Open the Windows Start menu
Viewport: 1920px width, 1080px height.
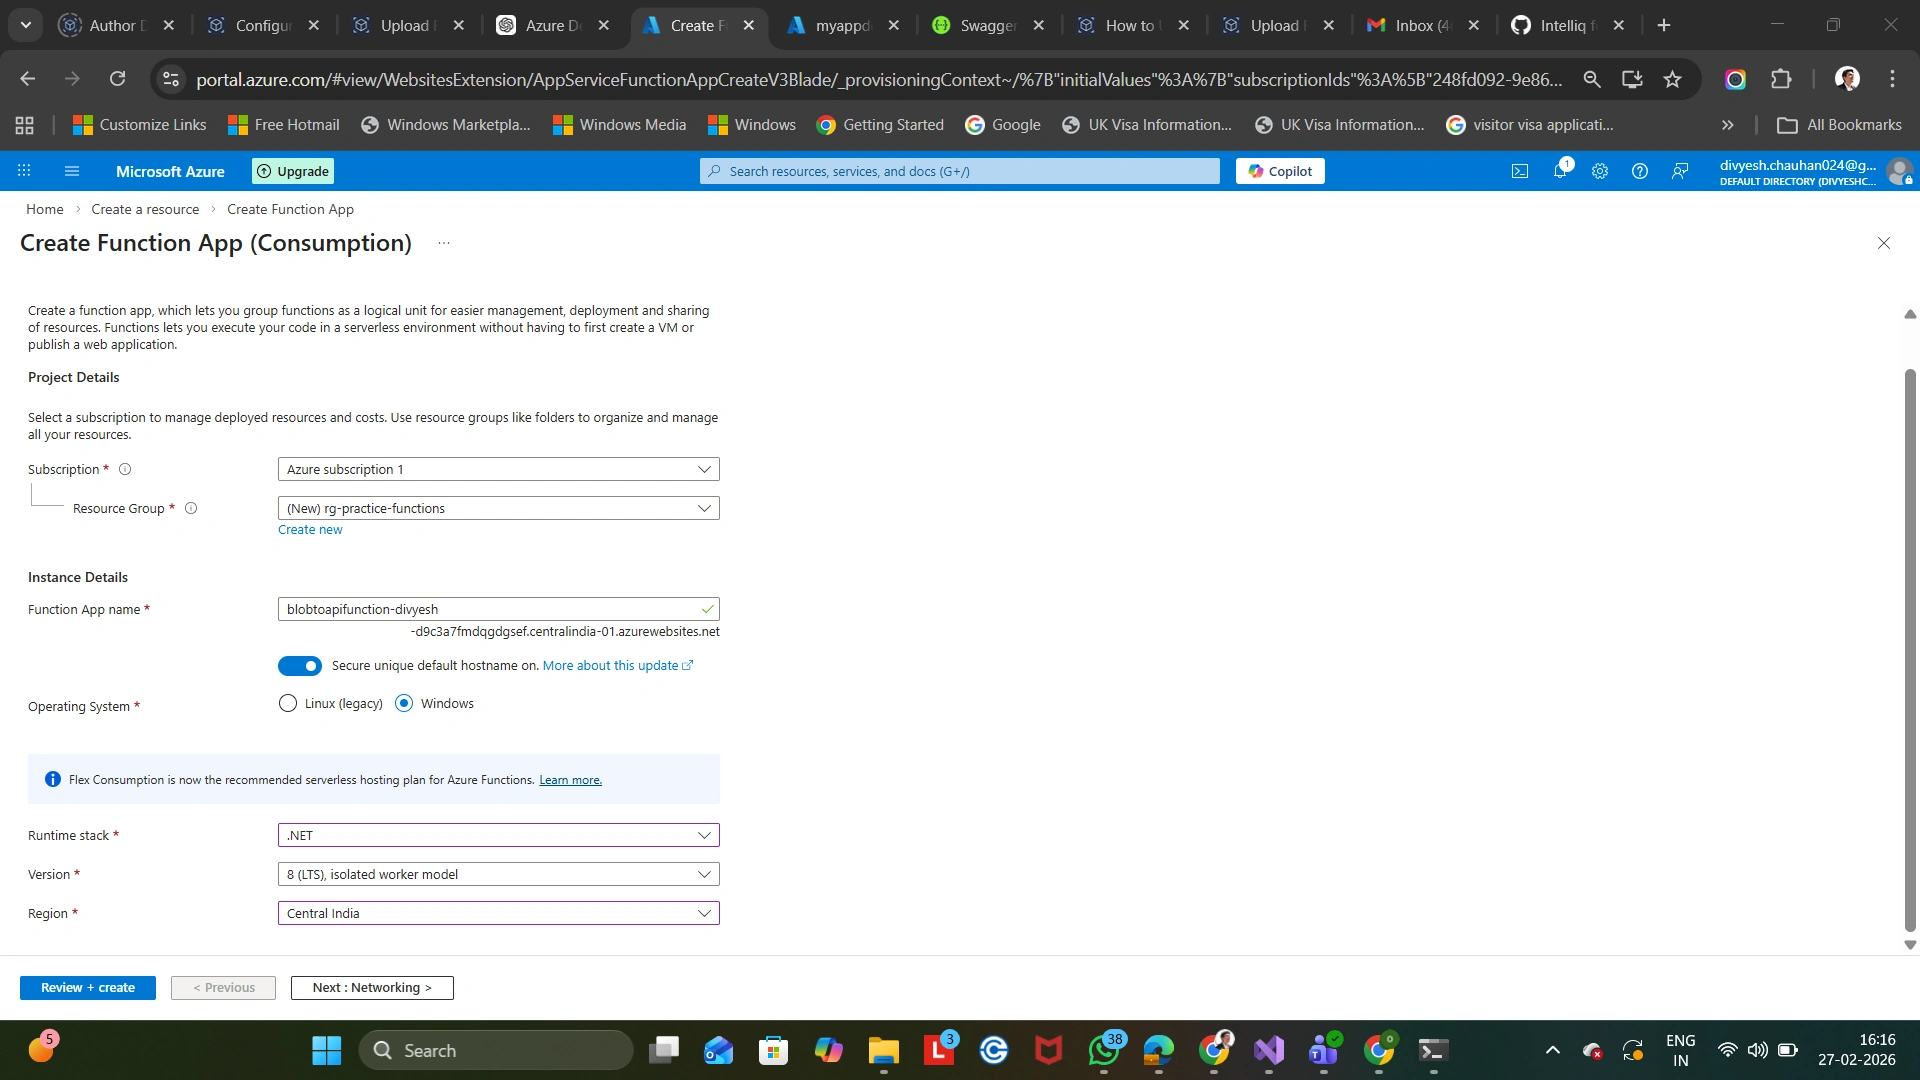click(x=327, y=1050)
